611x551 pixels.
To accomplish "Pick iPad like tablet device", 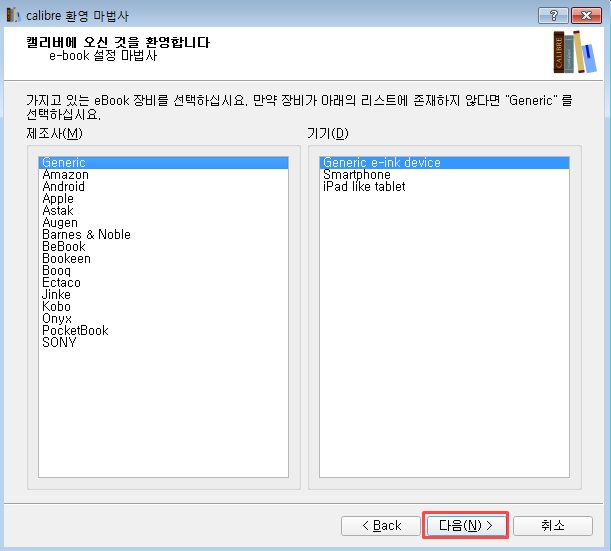I will pyautogui.click(x=444, y=187).
